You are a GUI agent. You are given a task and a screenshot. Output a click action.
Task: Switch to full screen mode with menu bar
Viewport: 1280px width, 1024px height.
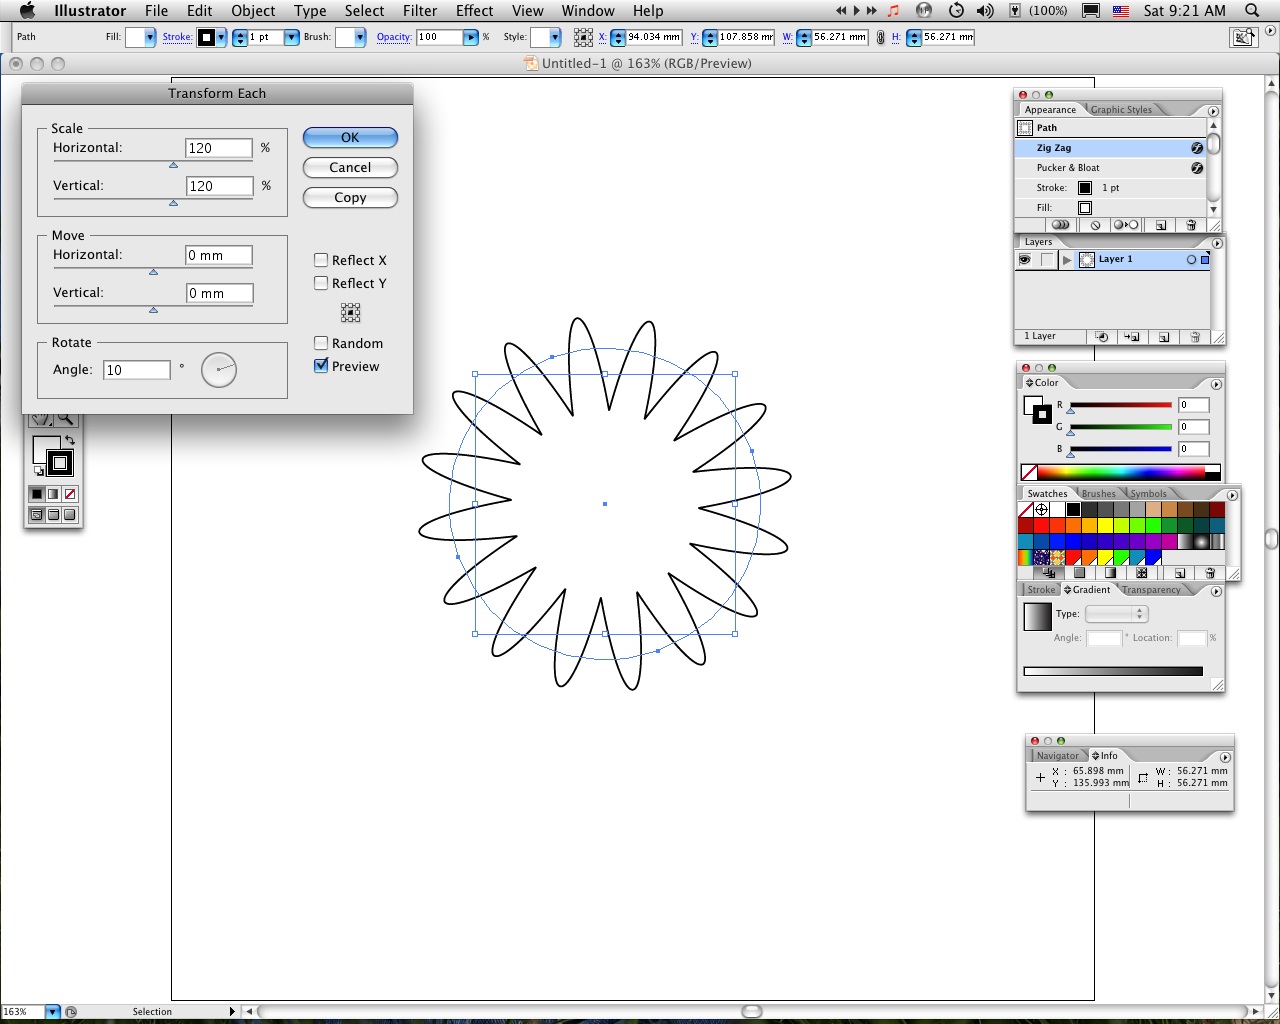53,515
